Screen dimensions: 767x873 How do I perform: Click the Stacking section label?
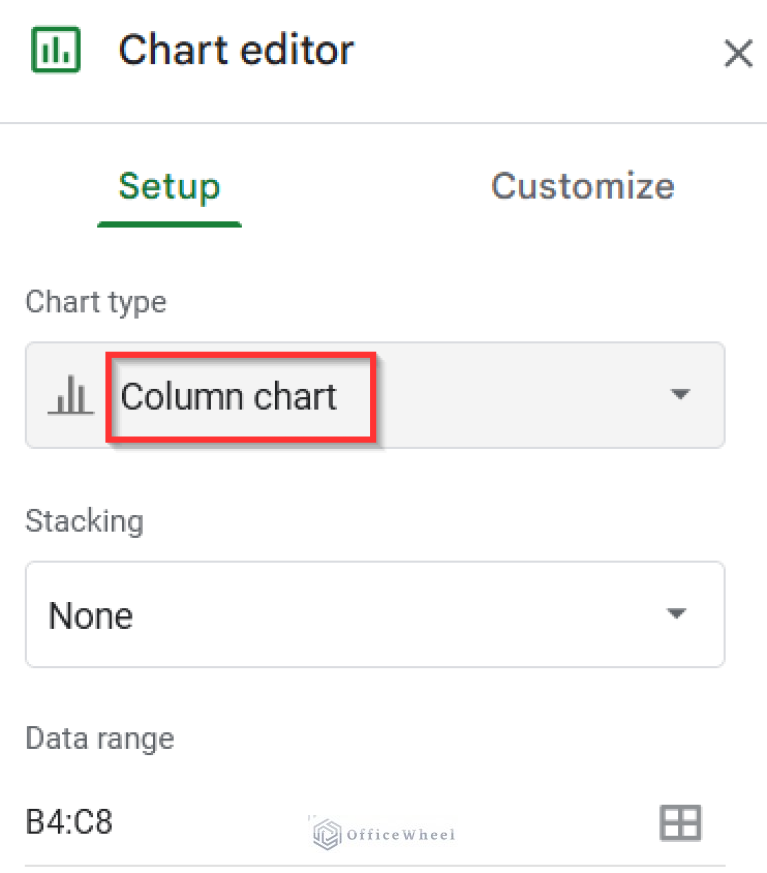[84, 521]
